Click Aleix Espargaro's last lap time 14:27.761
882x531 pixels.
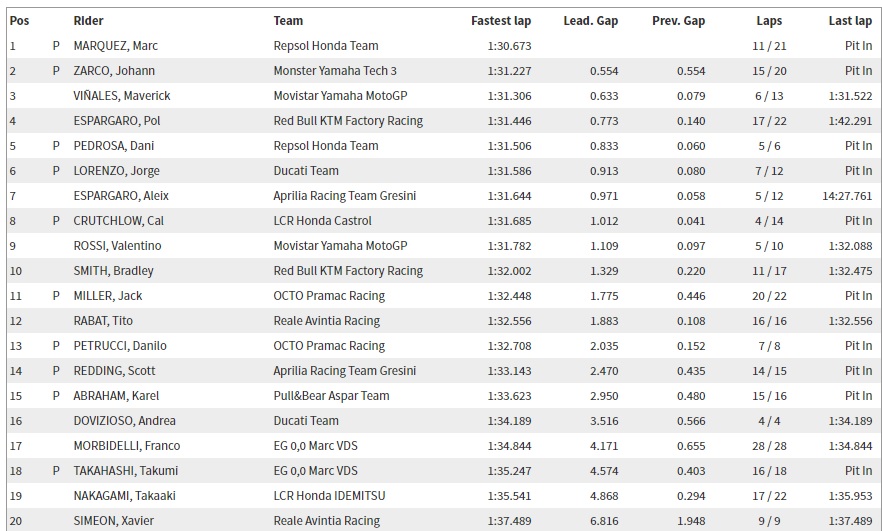coord(847,196)
